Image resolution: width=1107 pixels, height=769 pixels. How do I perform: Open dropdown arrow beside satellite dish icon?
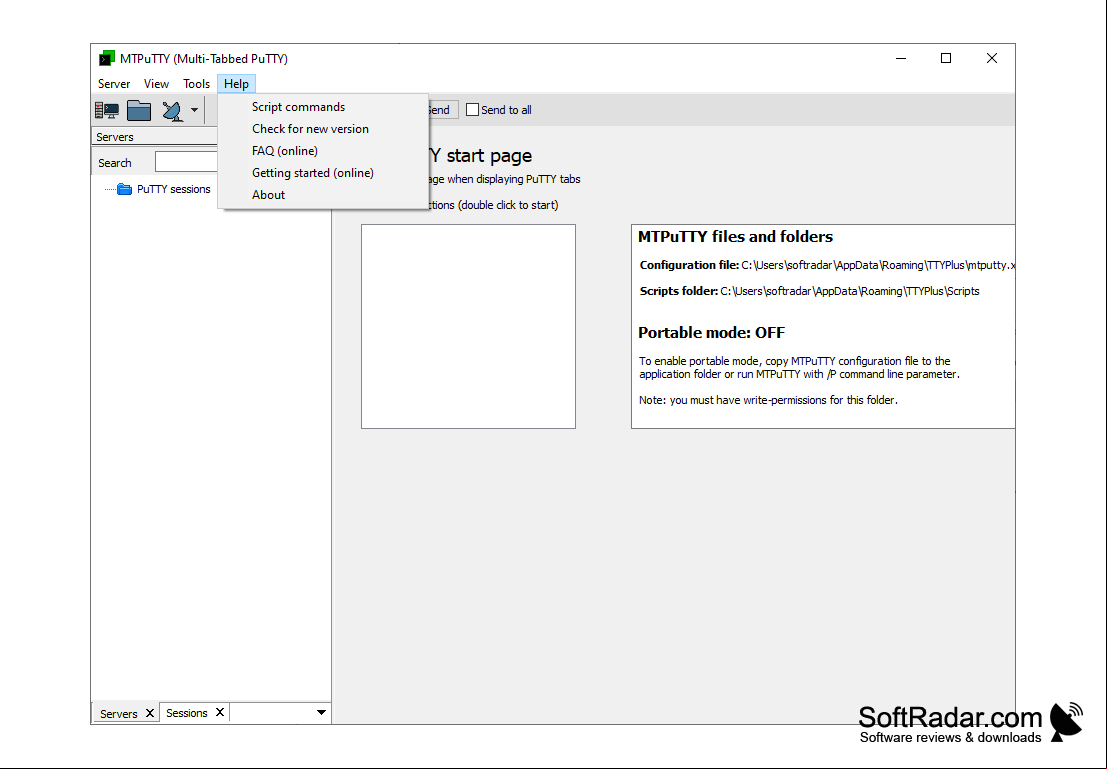click(x=194, y=110)
